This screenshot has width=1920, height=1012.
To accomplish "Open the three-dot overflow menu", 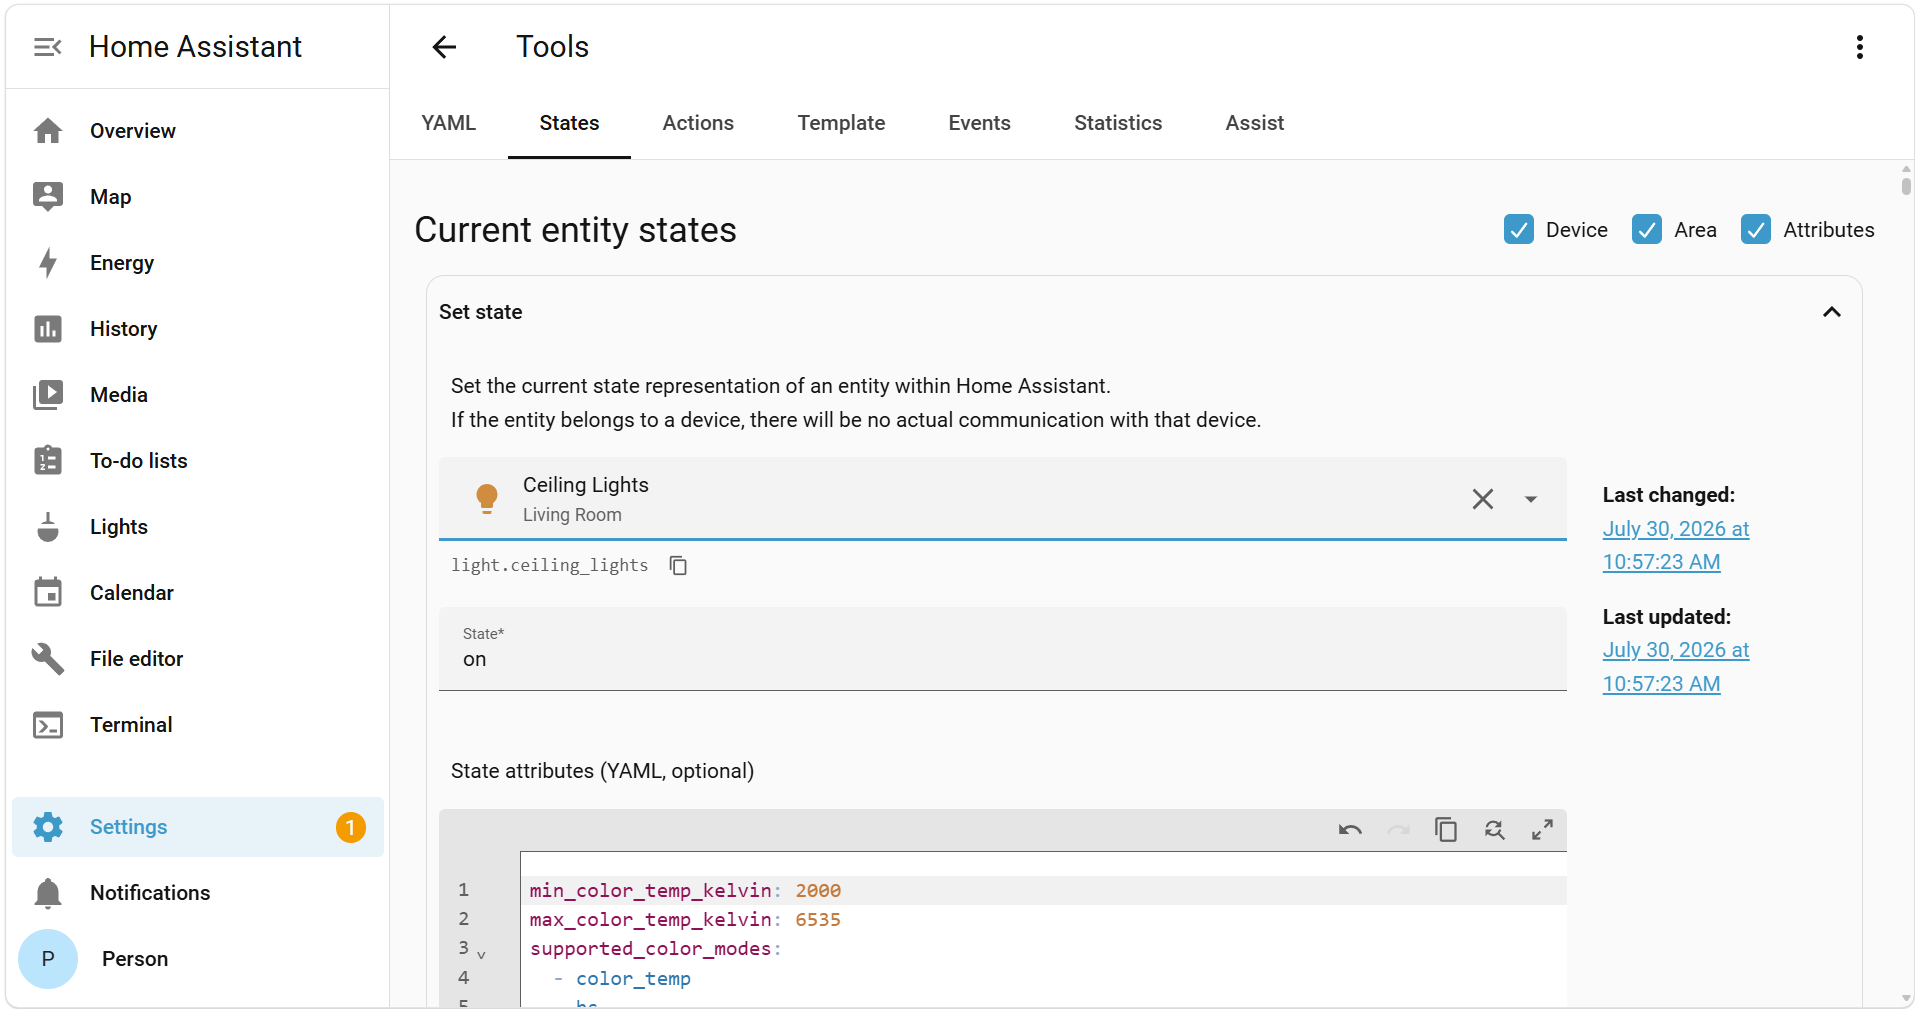I will (x=1859, y=47).
